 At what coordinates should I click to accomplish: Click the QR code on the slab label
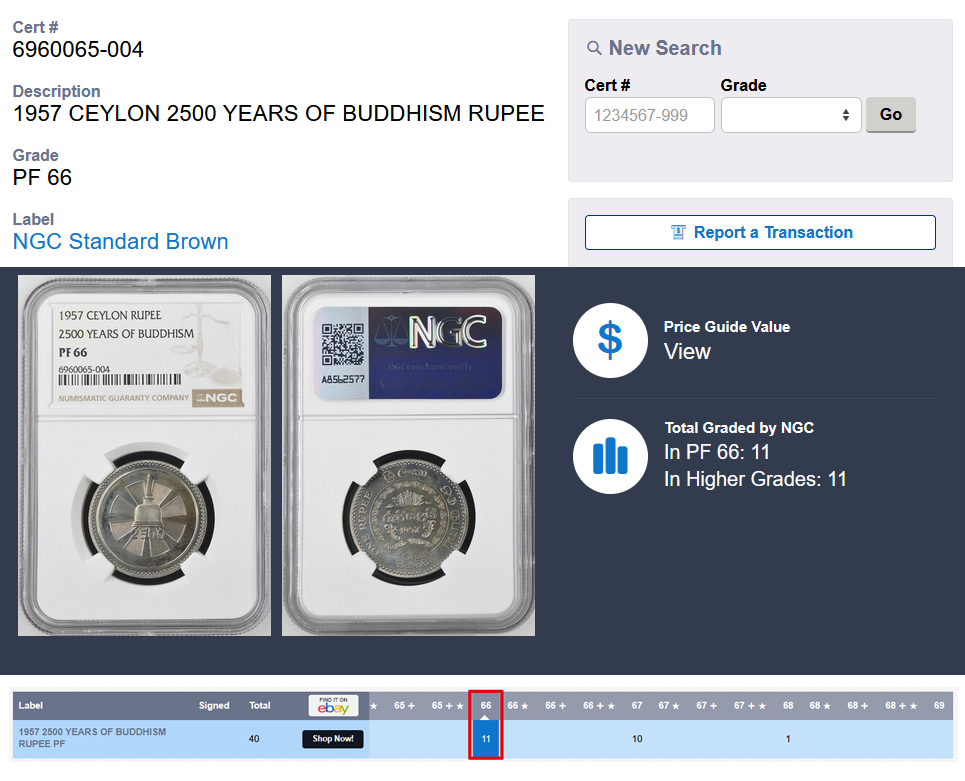[x=342, y=345]
